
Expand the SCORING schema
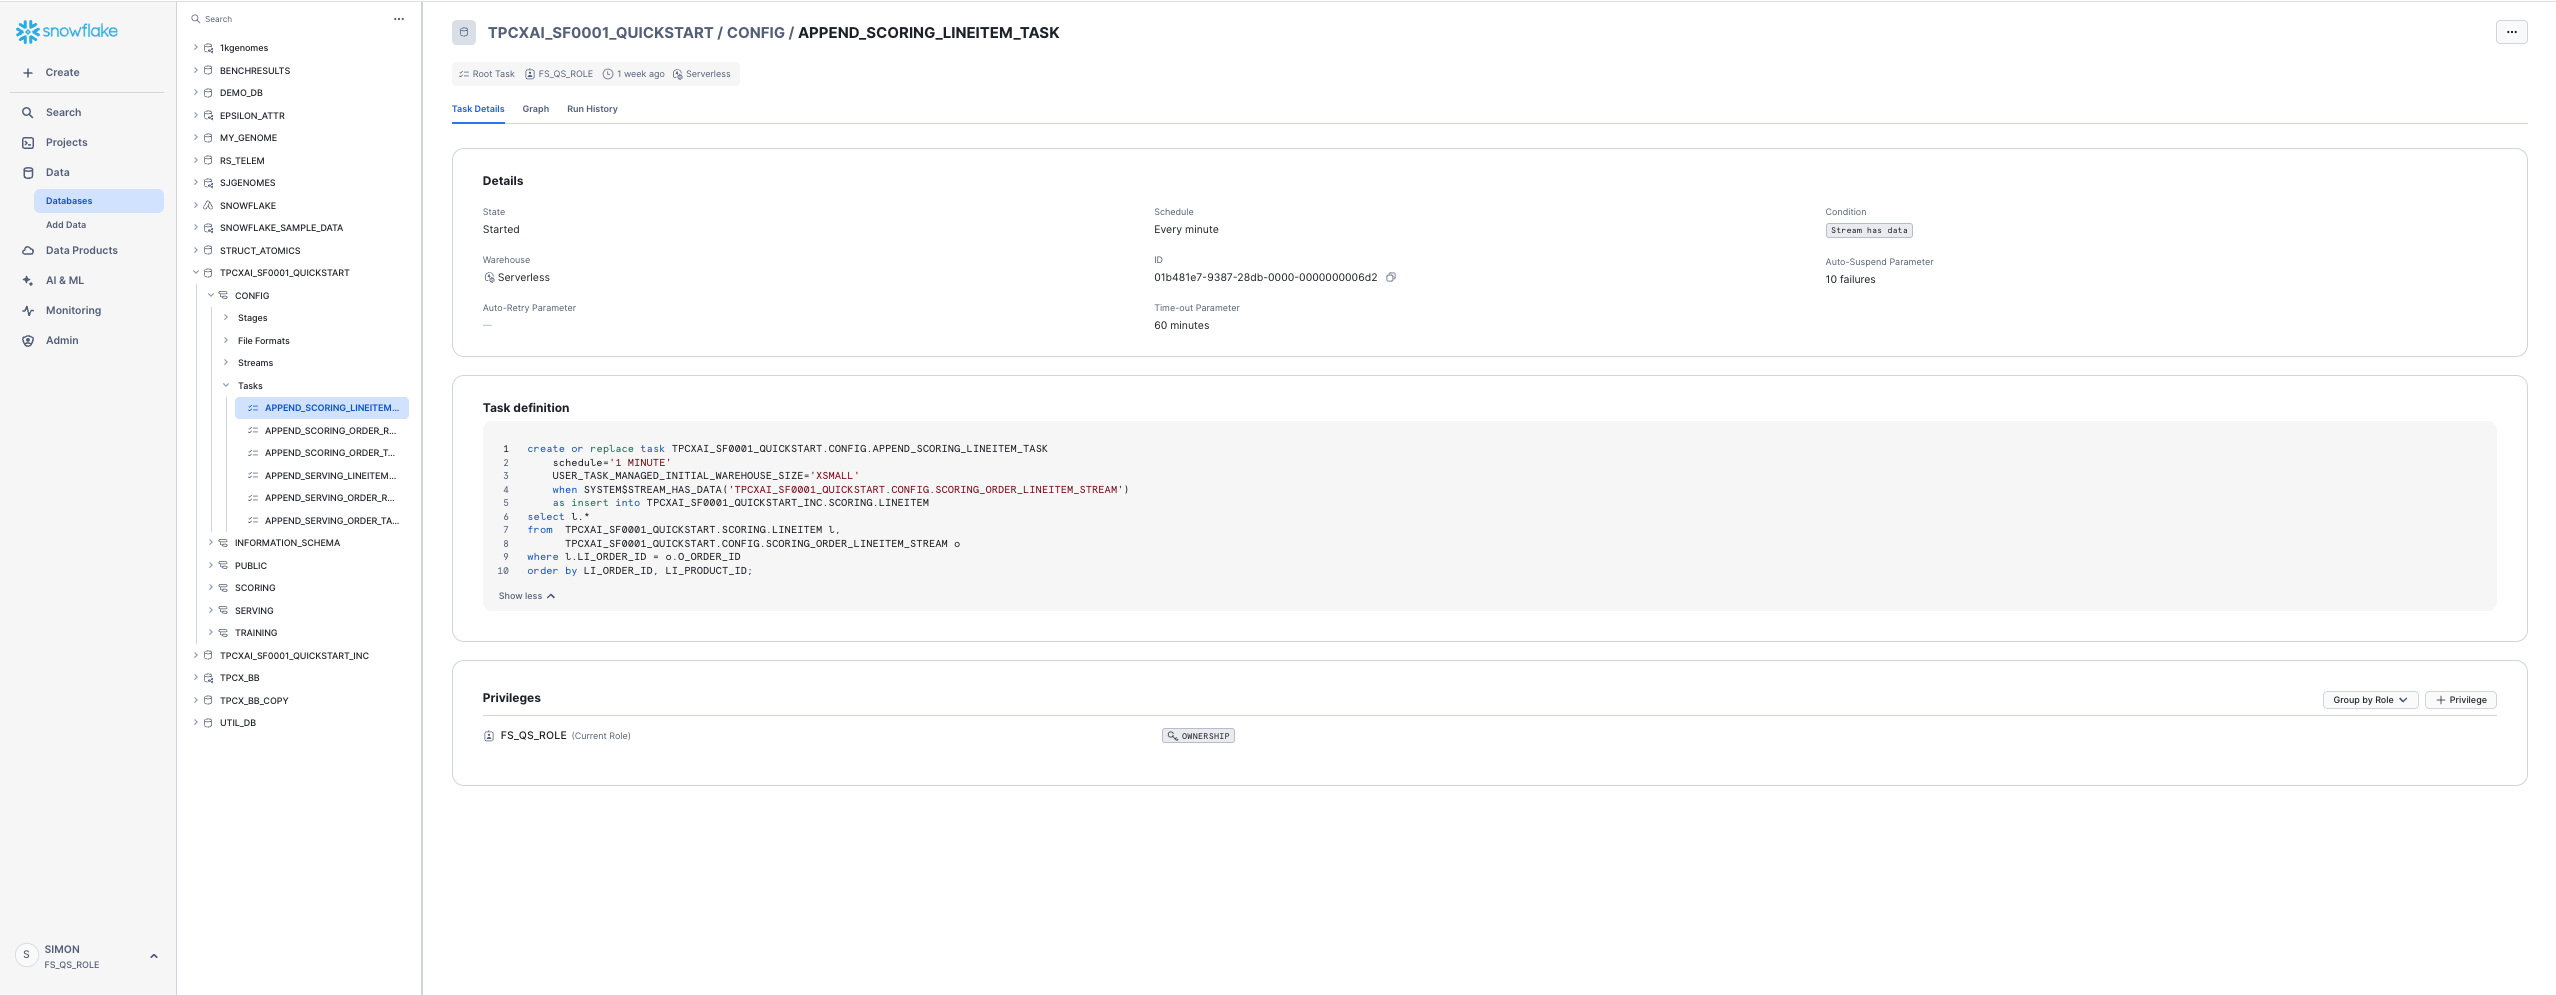point(211,588)
